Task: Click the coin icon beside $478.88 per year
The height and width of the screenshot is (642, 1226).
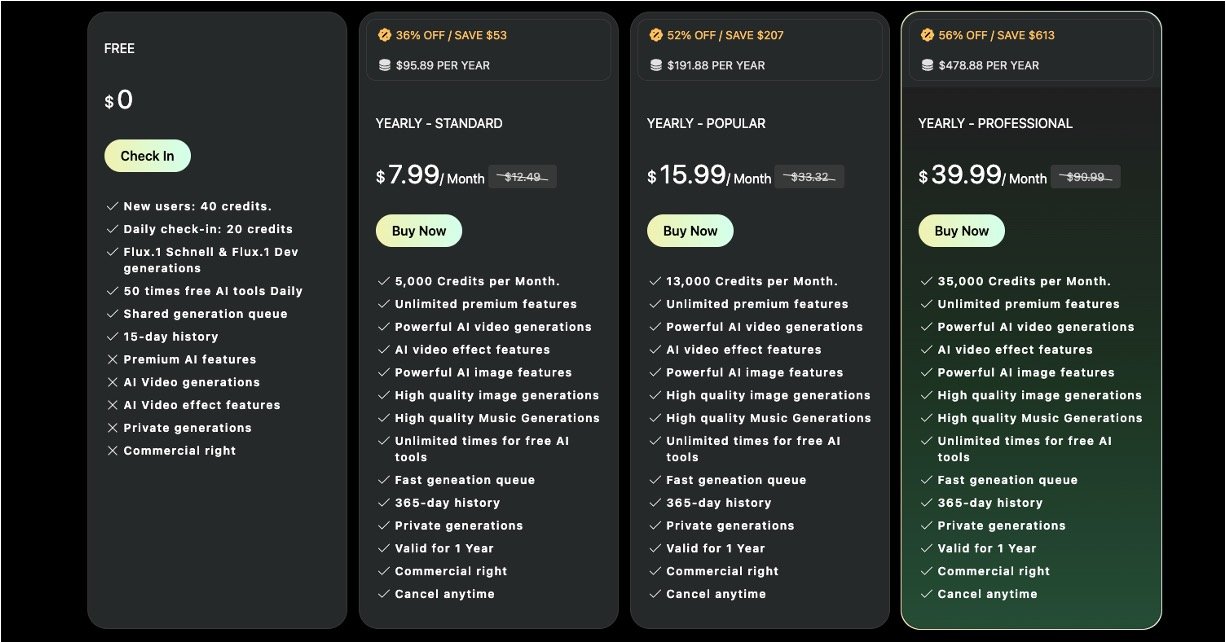Action: point(927,65)
